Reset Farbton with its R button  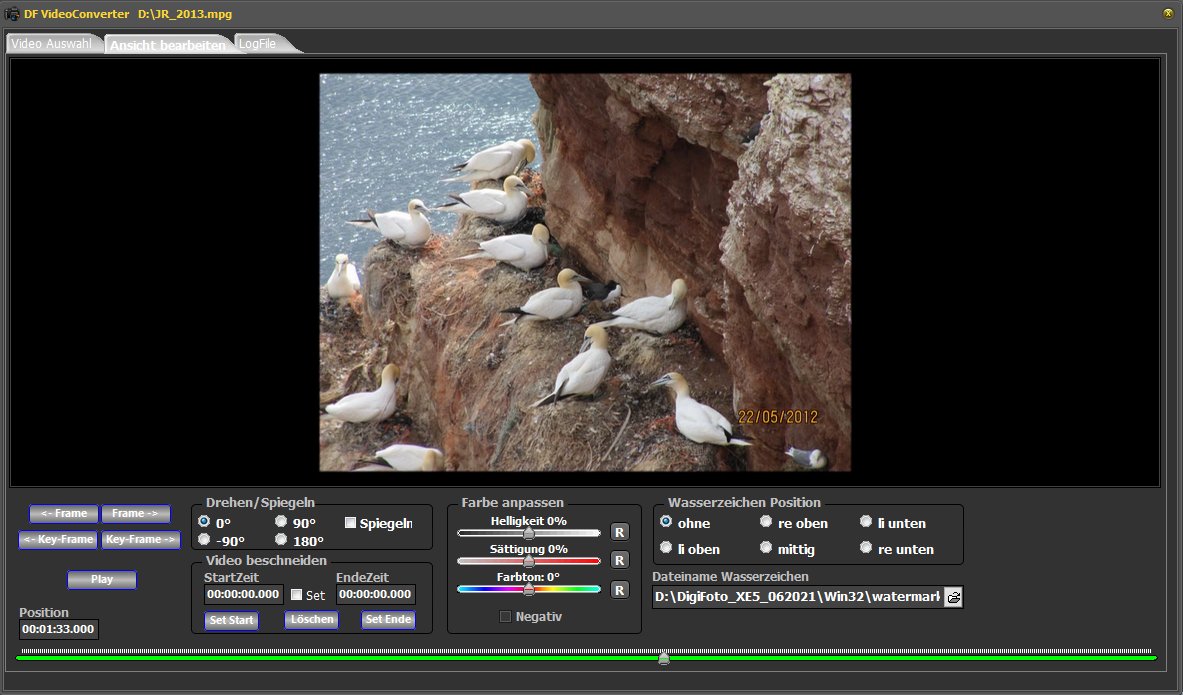(619, 590)
